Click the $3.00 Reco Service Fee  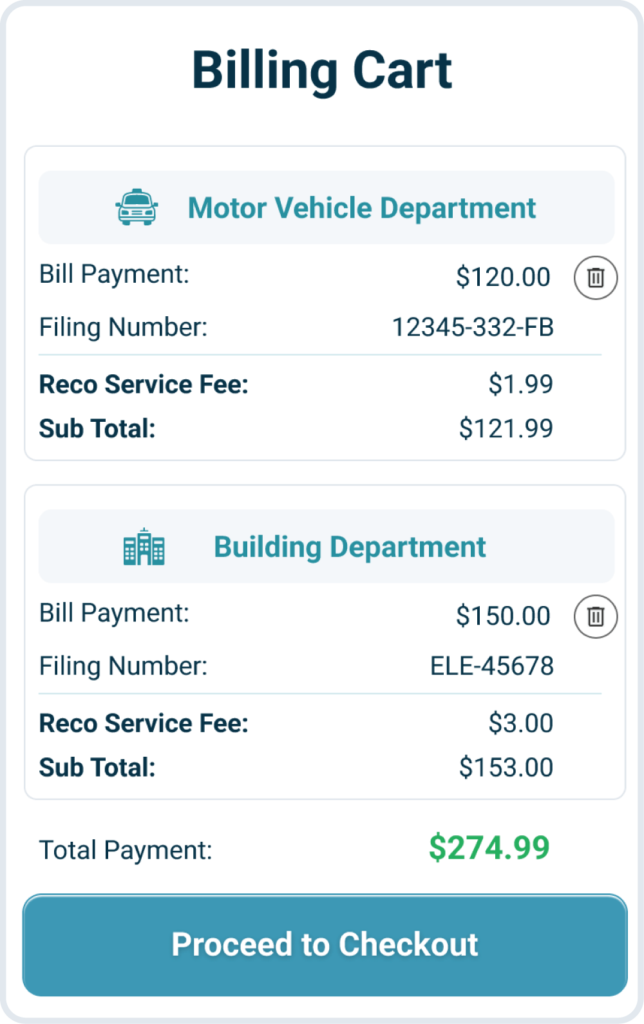coord(521,723)
